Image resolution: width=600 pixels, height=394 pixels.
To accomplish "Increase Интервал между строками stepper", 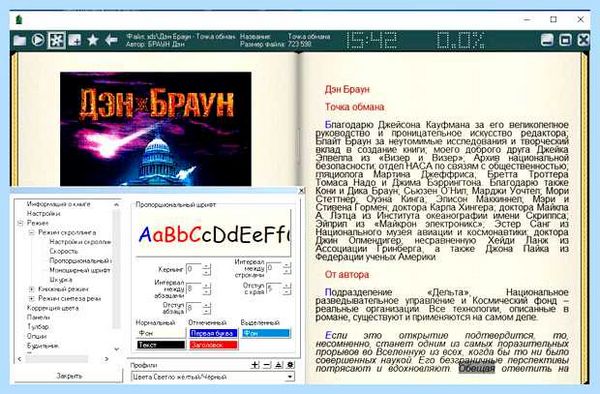I will (287, 265).
